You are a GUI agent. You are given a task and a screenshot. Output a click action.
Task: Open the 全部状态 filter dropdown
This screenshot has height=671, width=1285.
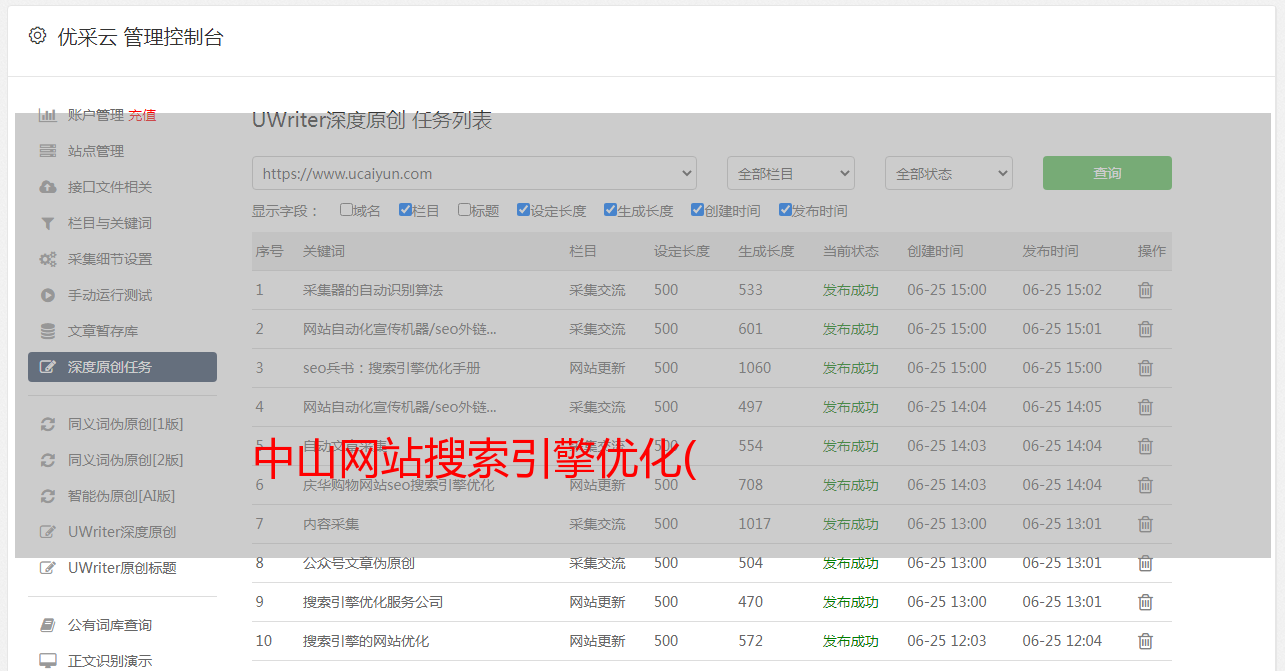click(x=948, y=173)
